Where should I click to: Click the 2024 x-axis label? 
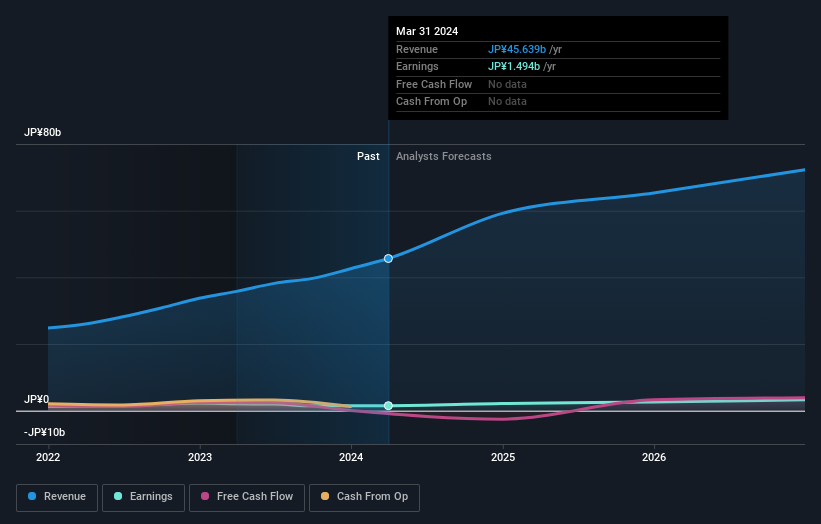351,457
